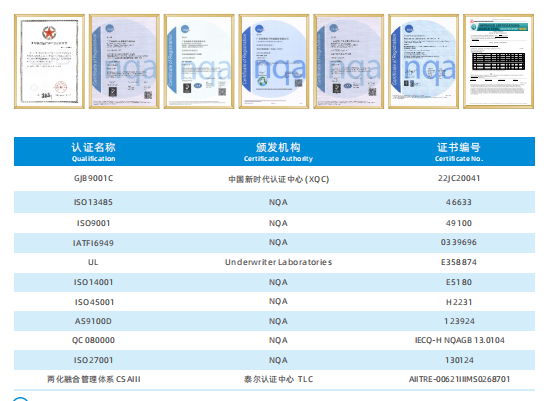This screenshot has width=556, height=401.
Task: Click the 证书编号 Certificate No. header
Action: pyautogui.click(x=459, y=152)
